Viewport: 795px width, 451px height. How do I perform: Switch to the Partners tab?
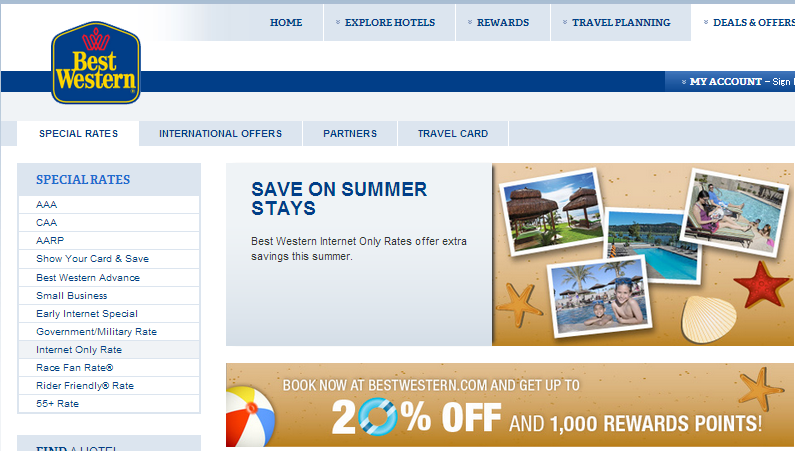[x=350, y=134]
